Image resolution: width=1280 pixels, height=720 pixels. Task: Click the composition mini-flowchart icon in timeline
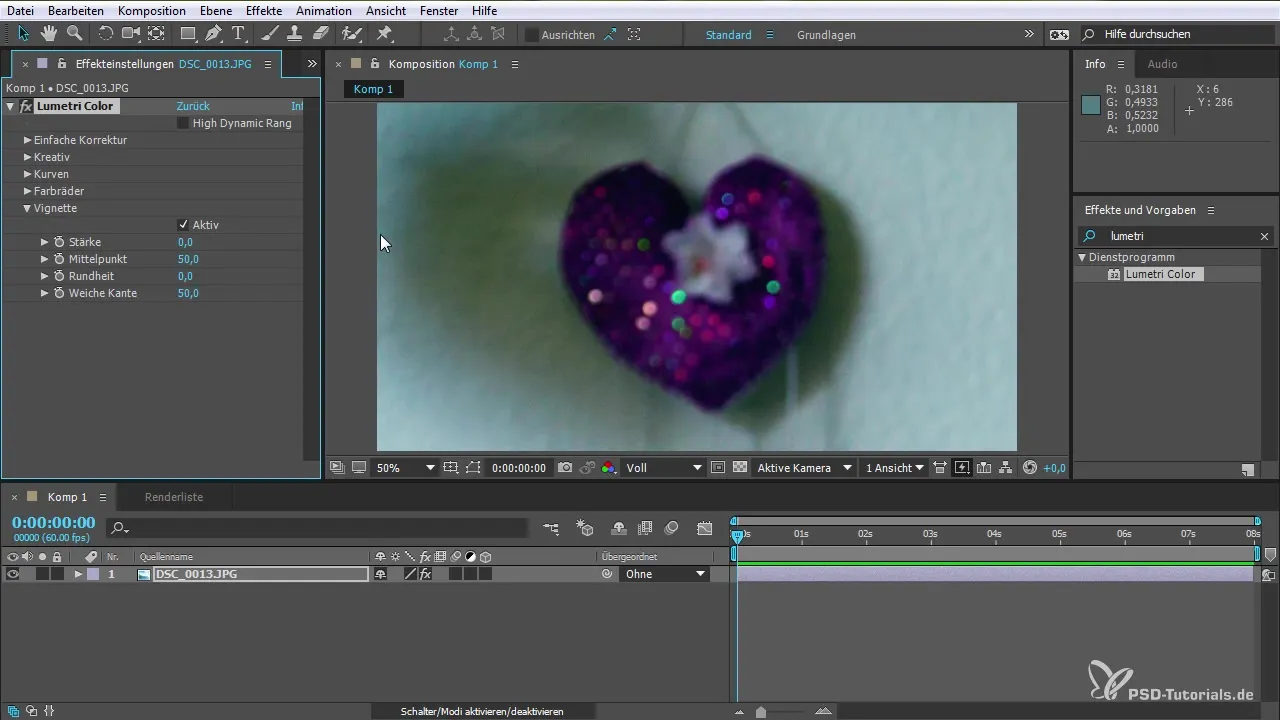tap(552, 528)
